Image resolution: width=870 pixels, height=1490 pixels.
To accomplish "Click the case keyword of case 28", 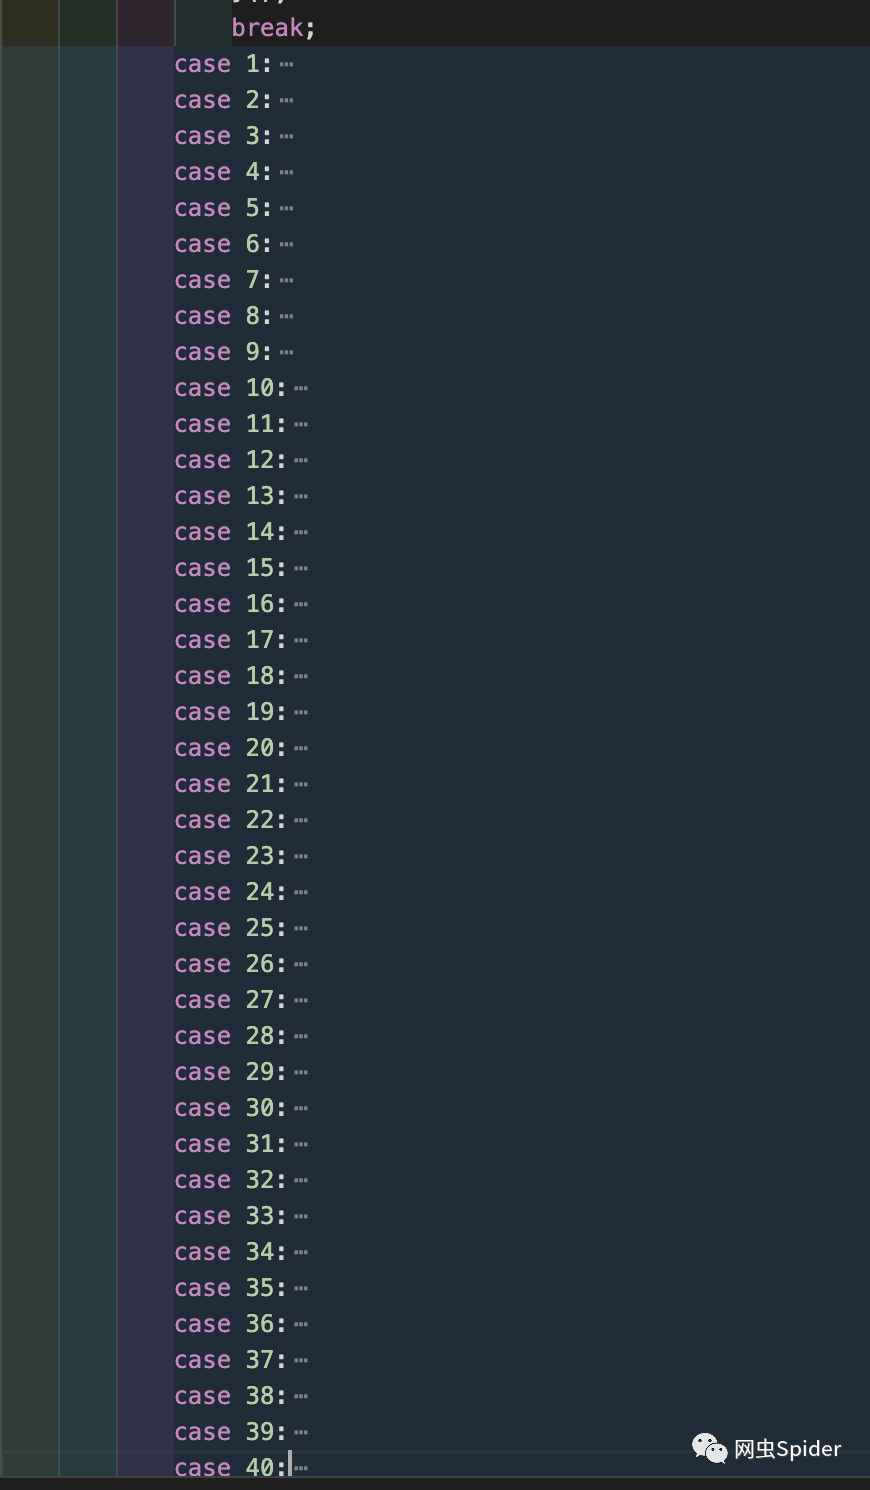I will (x=202, y=1037).
